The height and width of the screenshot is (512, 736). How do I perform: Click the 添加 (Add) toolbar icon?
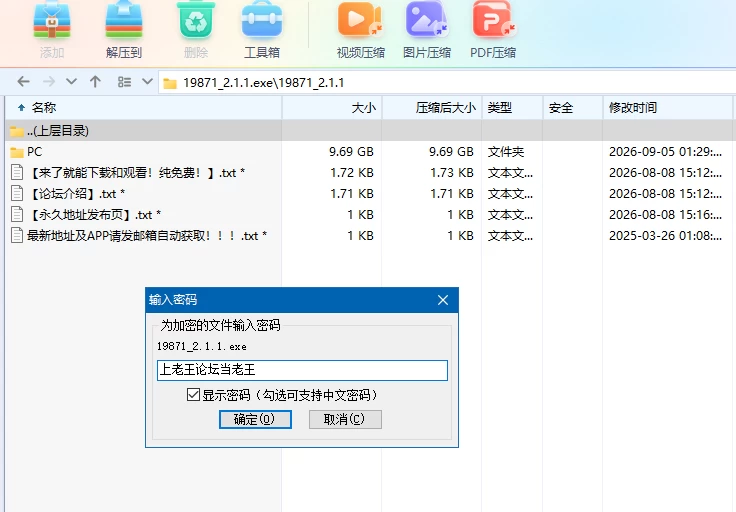pyautogui.click(x=52, y=21)
